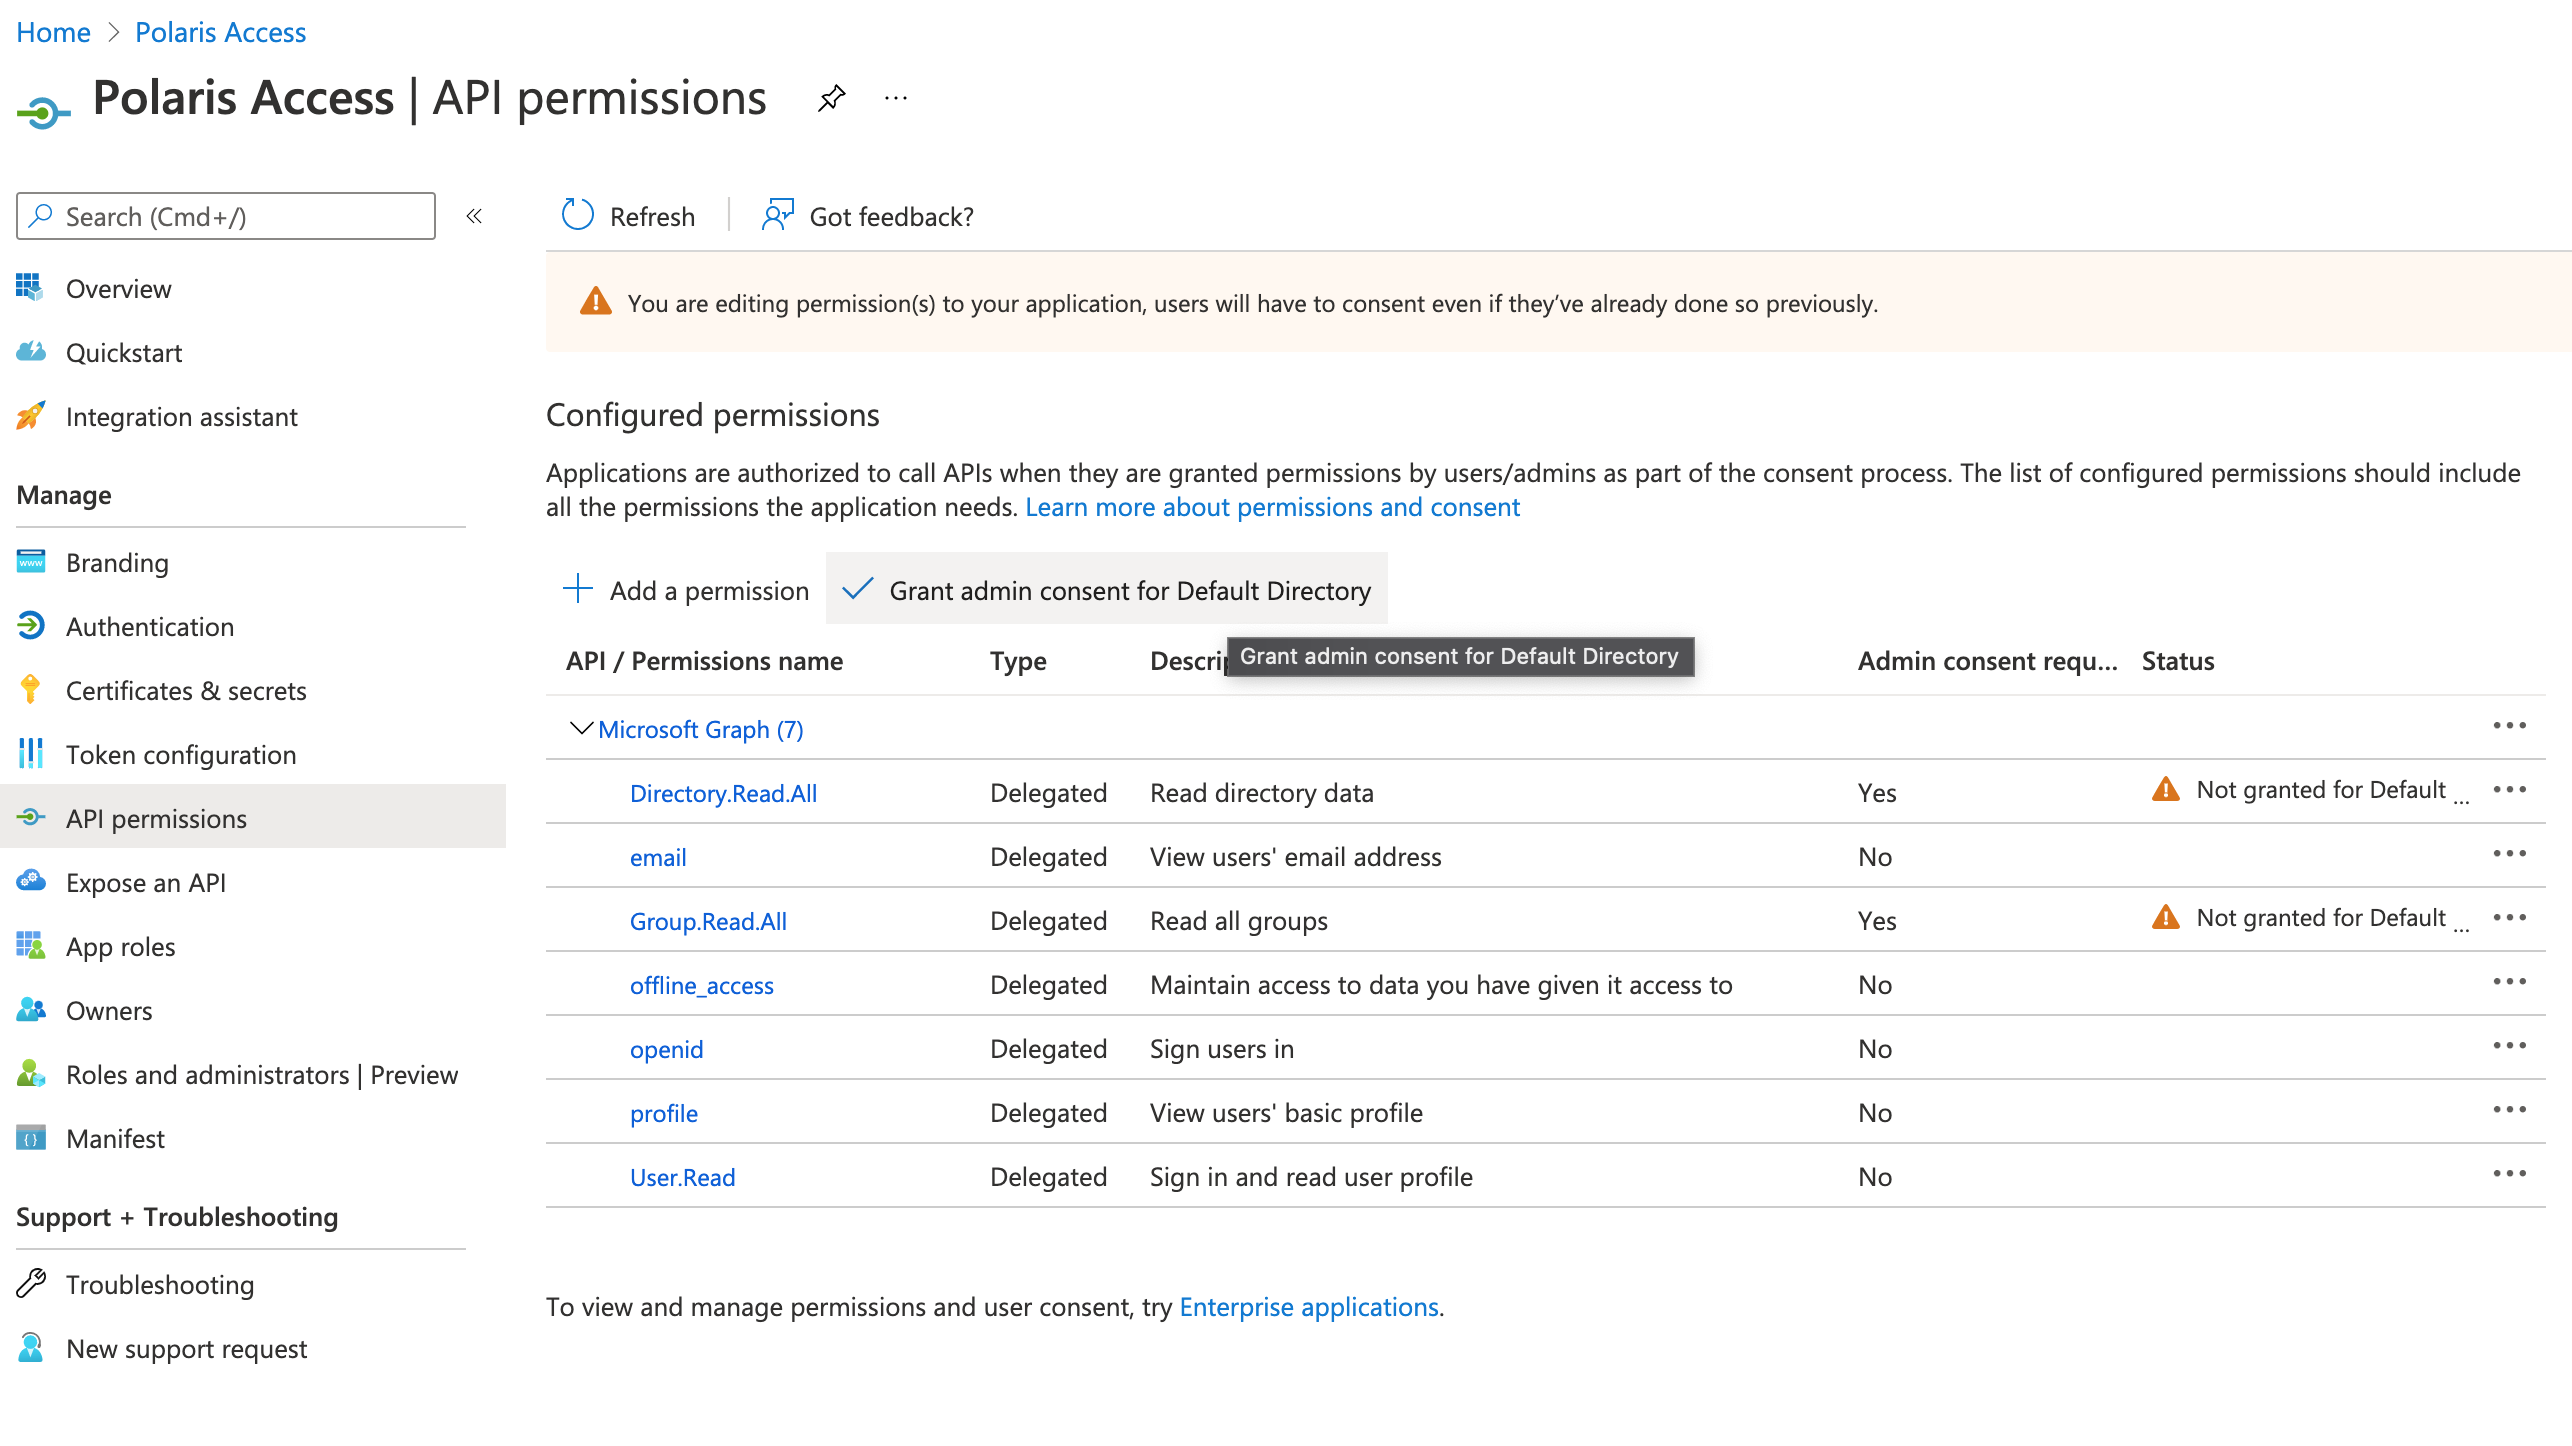Open Learn more about permissions and consent
The image size is (2572, 1446).
[1272, 508]
